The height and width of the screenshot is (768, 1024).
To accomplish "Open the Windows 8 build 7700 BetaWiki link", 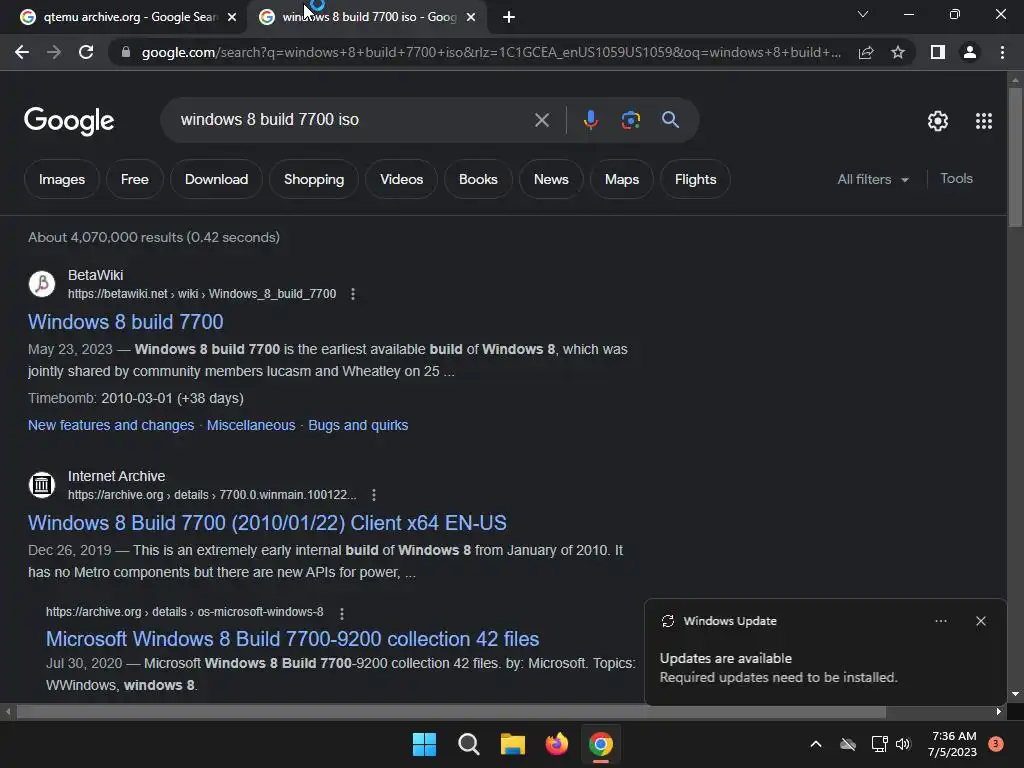I will (x=126, y=322).
